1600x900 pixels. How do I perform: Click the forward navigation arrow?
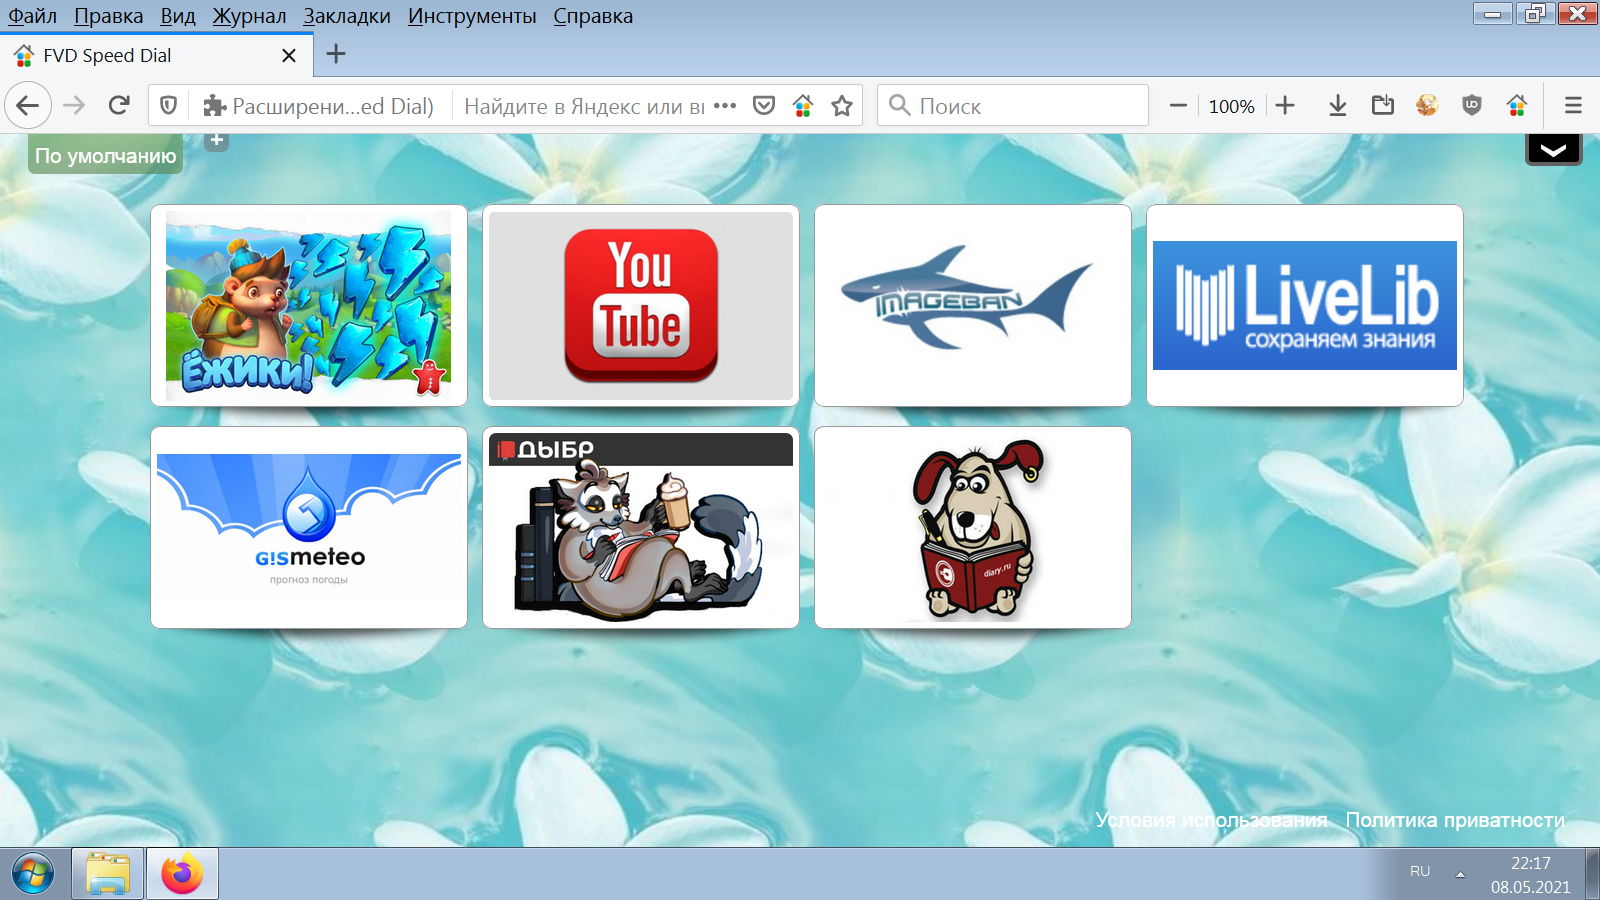point(74,105)
